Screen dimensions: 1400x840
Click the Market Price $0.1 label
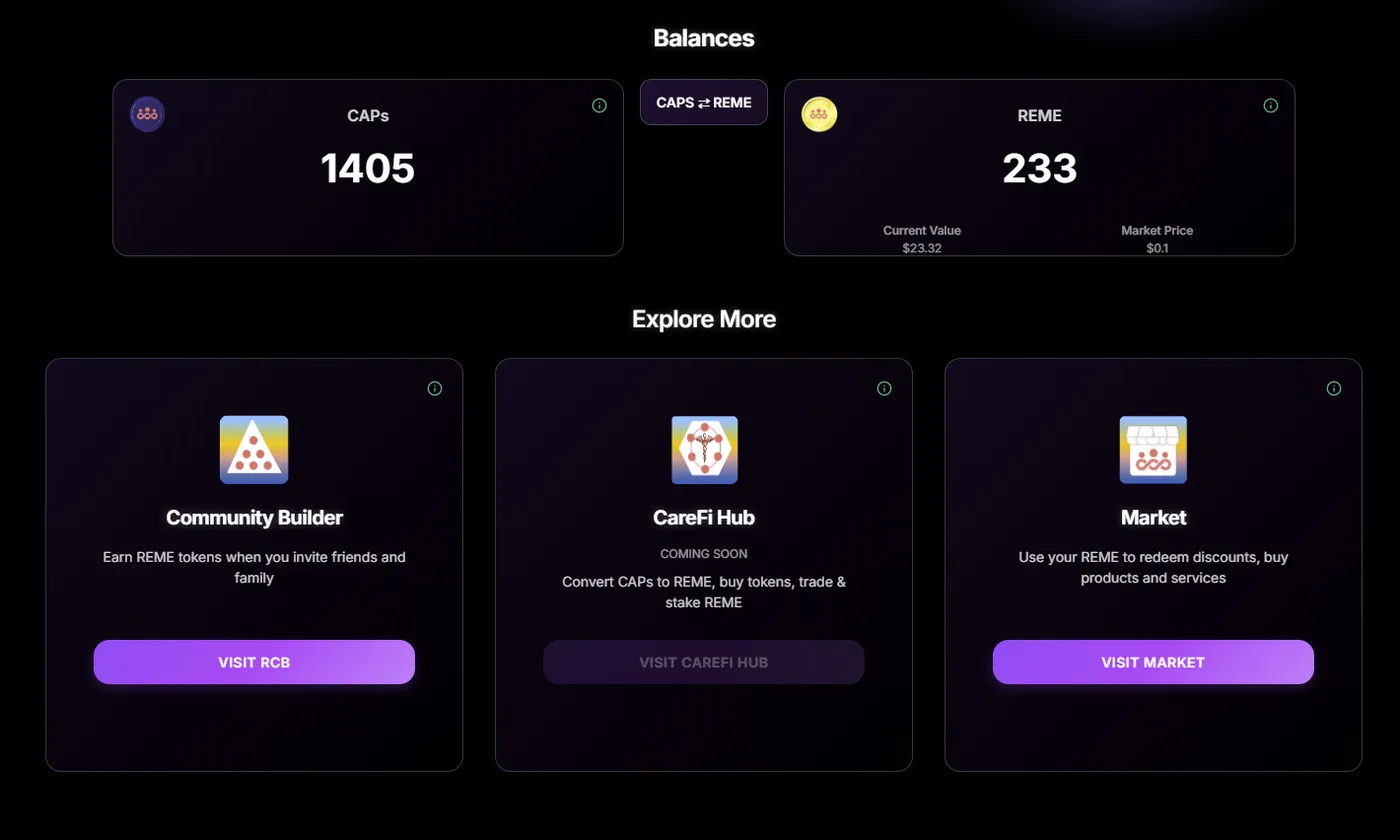click(x=1157, y=239)
